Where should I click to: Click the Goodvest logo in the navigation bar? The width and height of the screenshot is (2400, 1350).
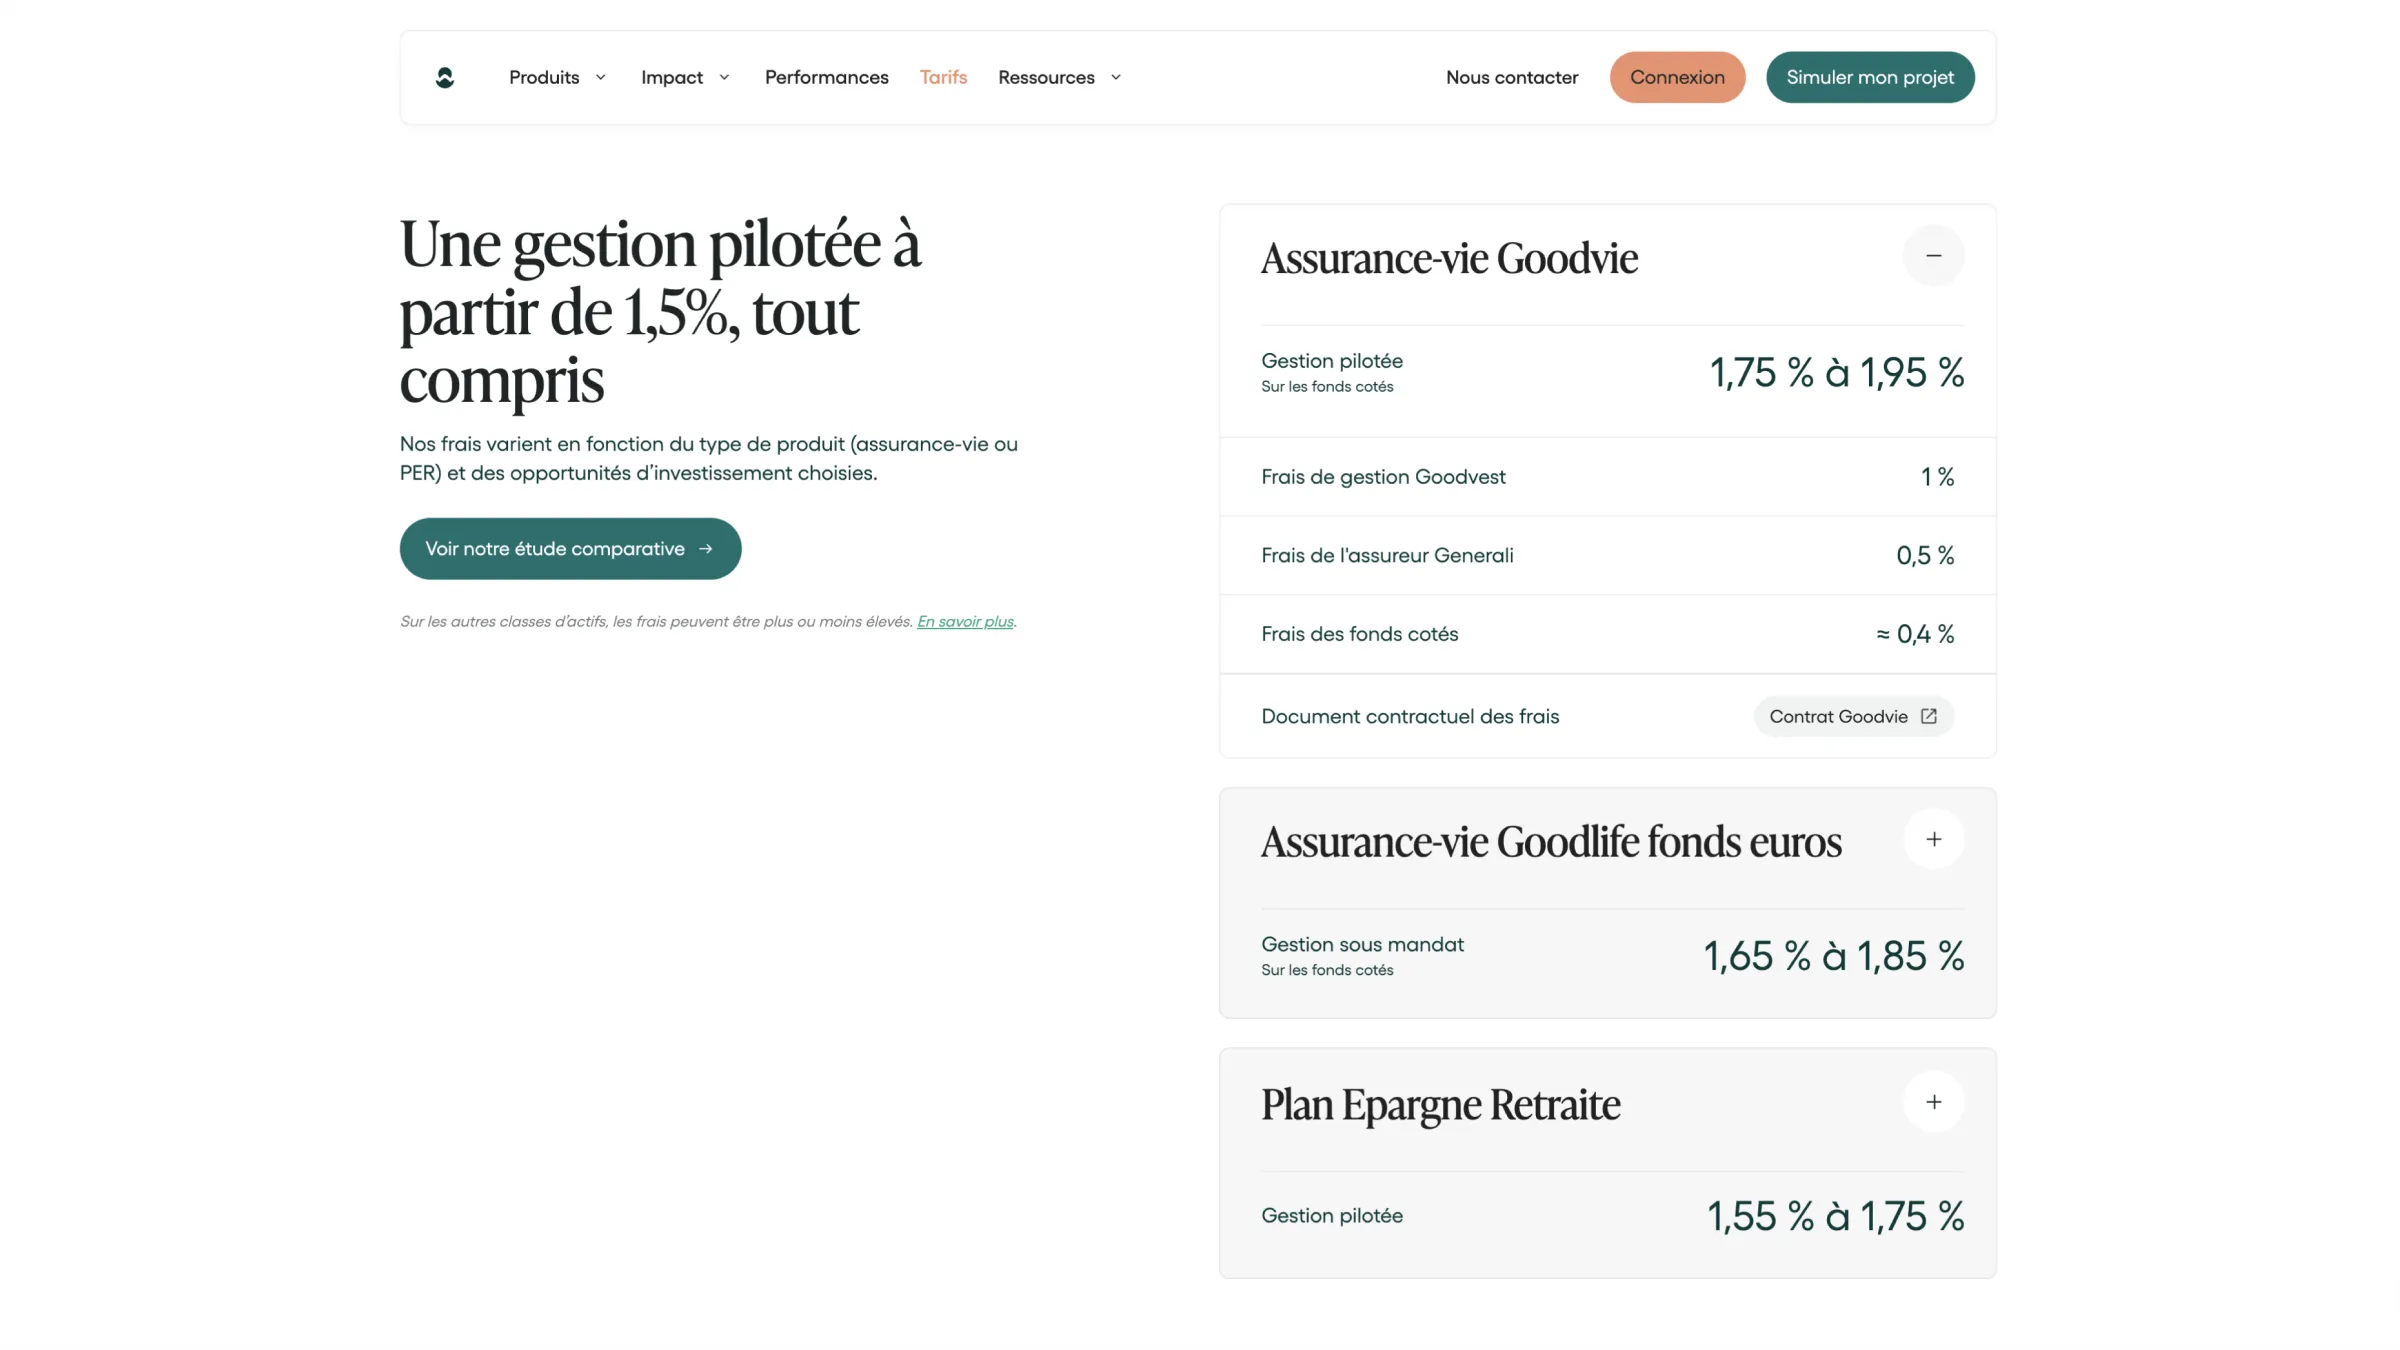click(444, 77)
